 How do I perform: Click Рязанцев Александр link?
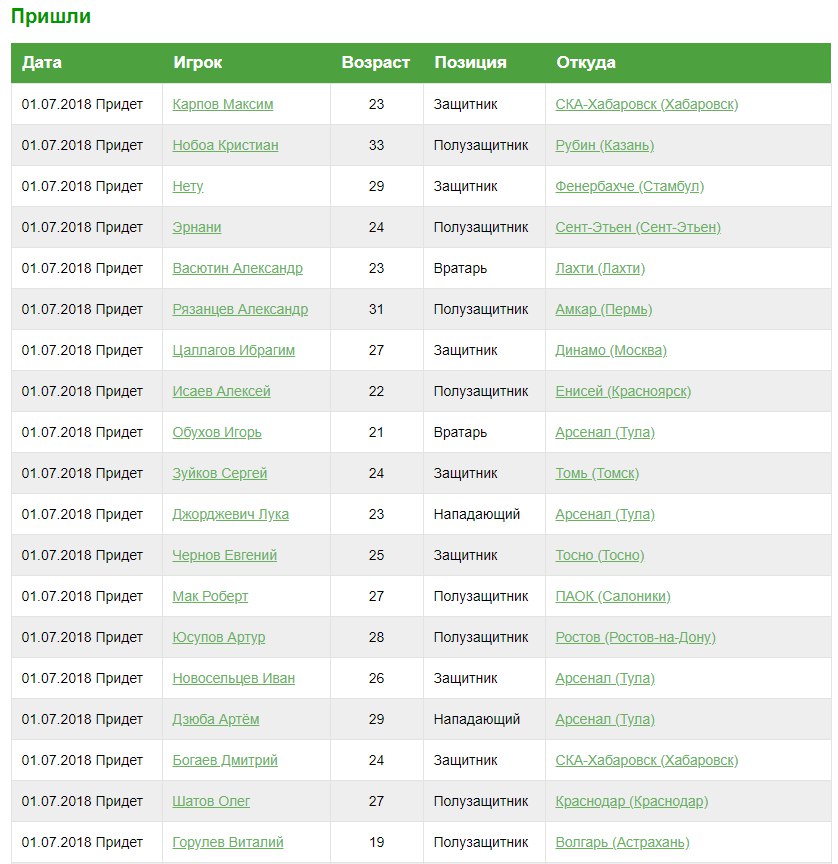pos(240,309)
